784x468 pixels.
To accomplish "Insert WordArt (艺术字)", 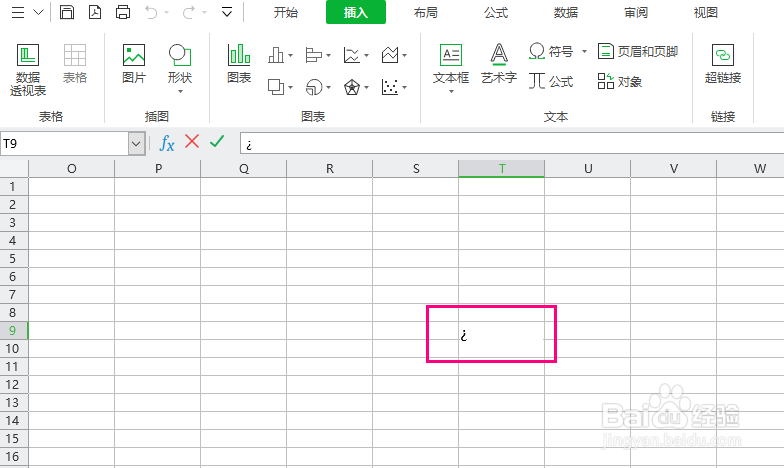I will [x=499, y=64].
